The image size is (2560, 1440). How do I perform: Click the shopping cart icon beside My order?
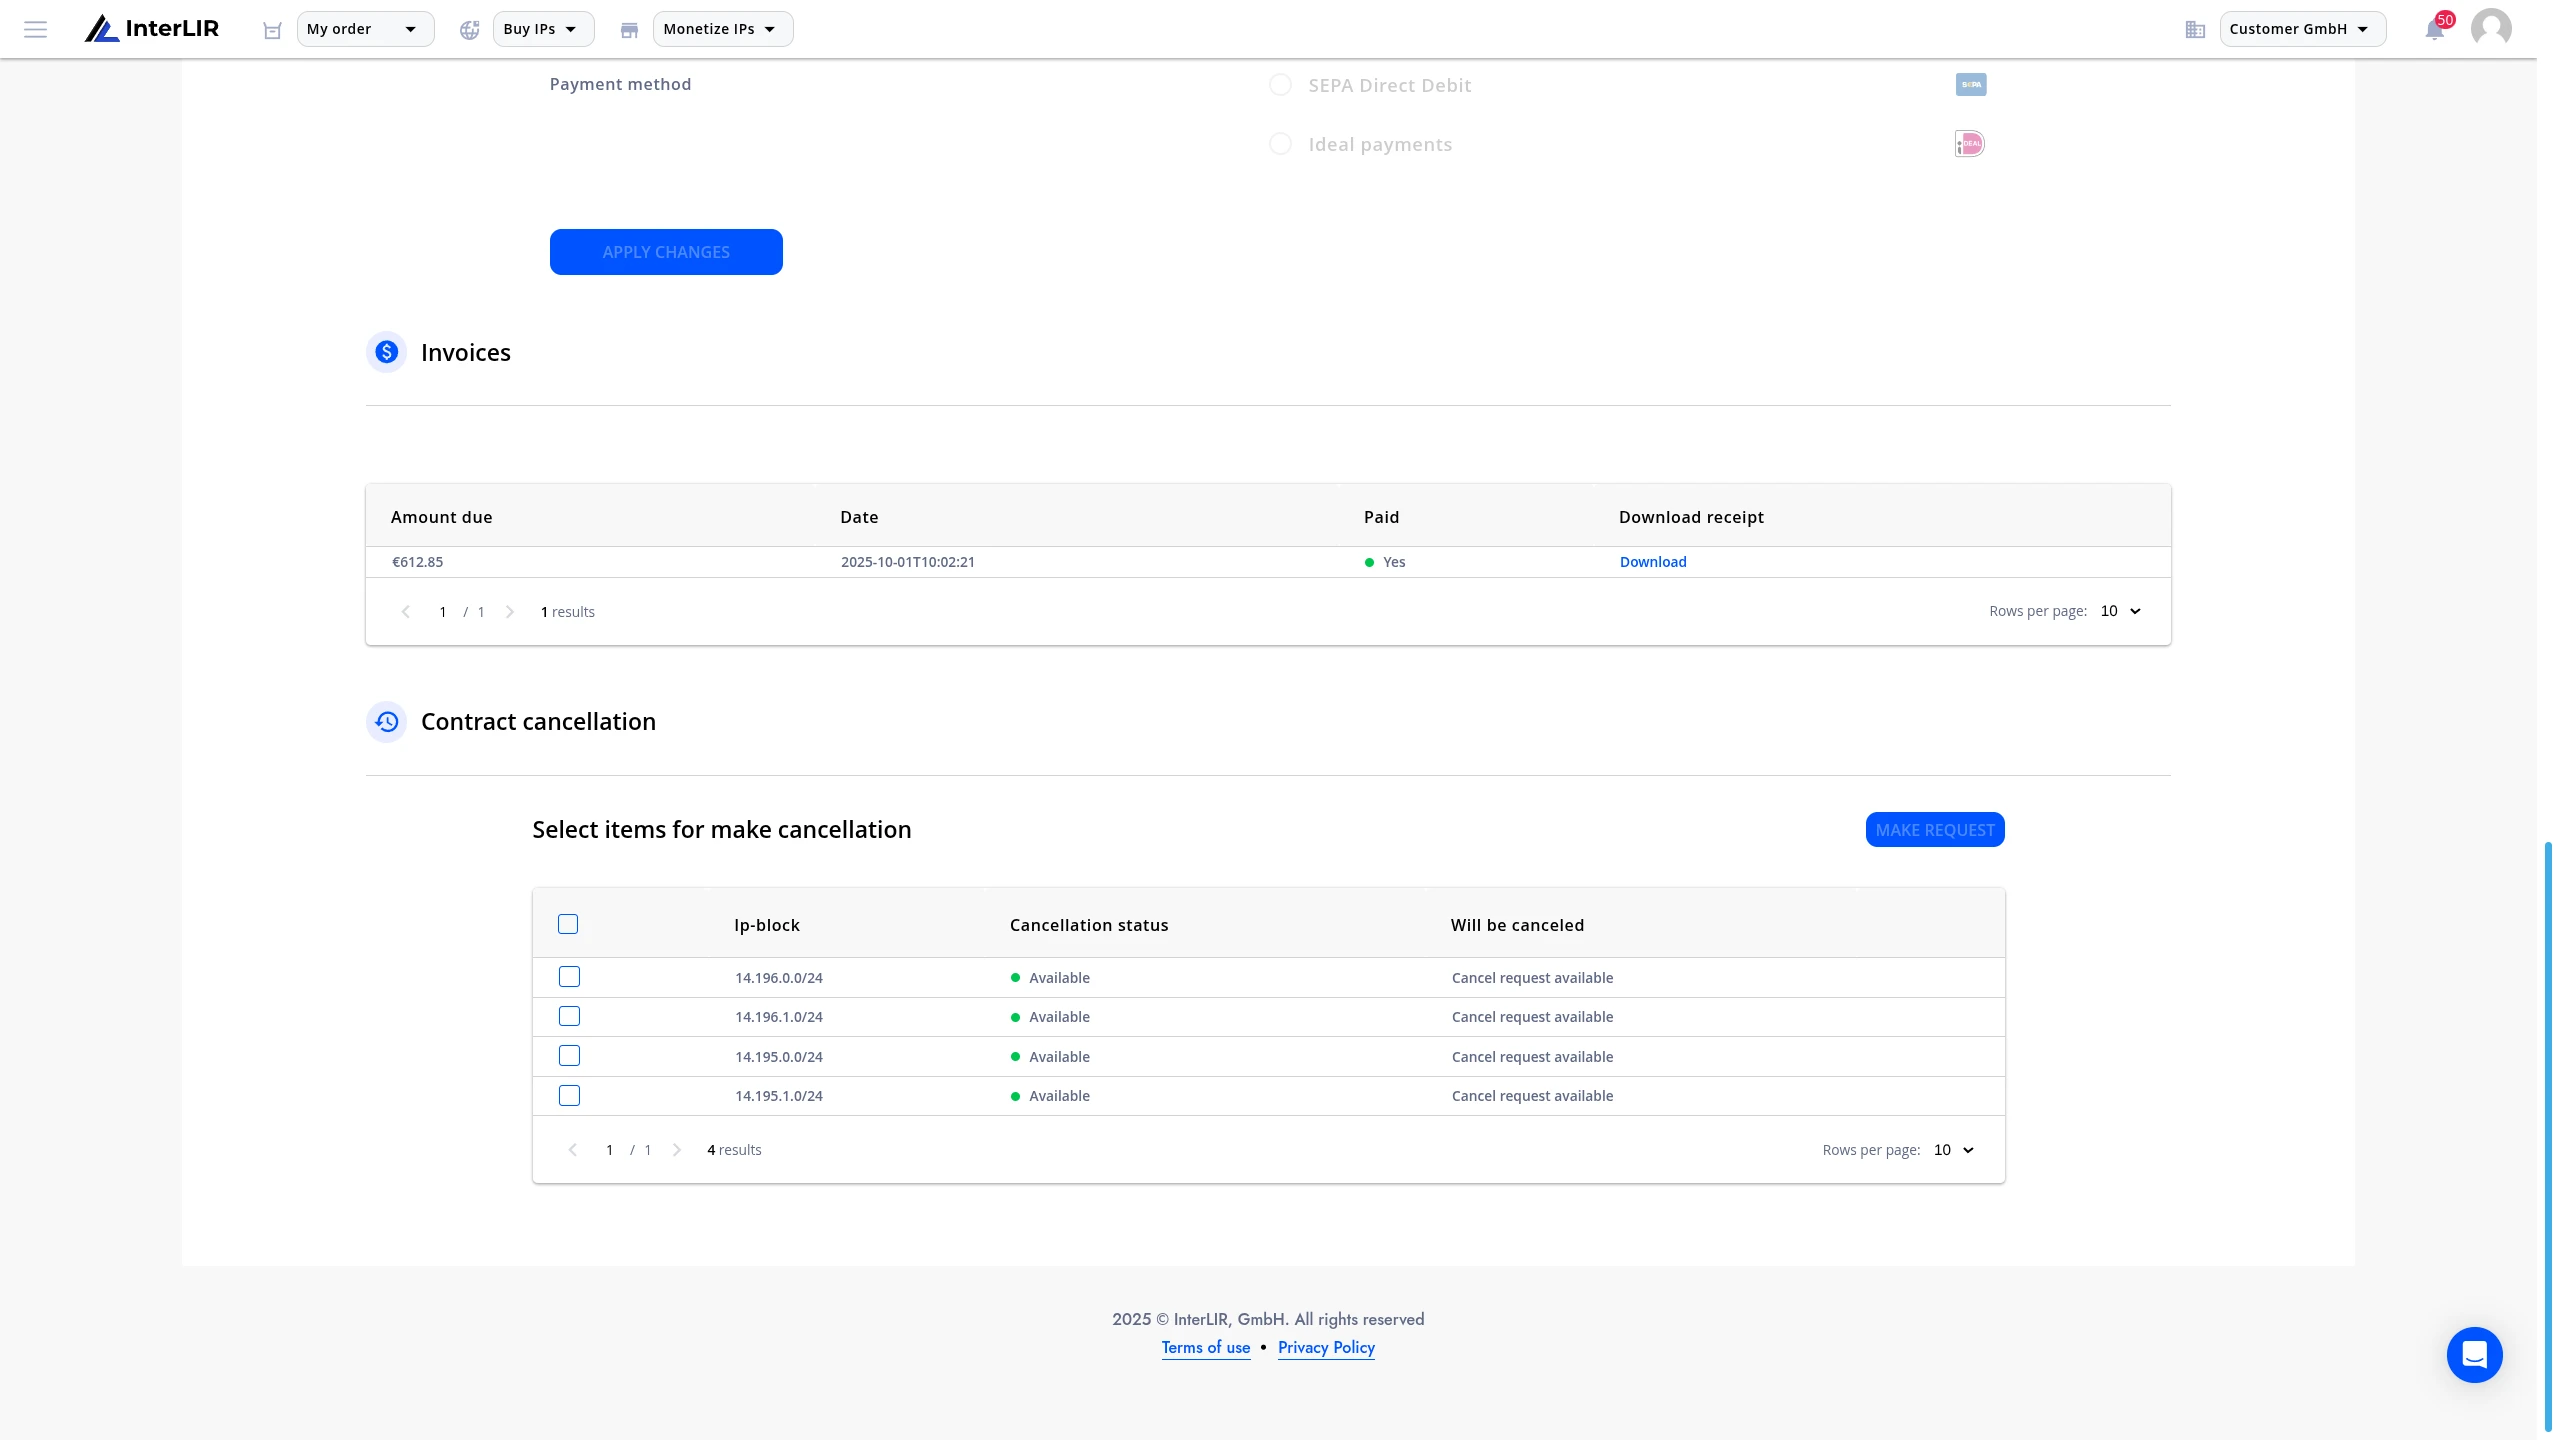(272, 30)
